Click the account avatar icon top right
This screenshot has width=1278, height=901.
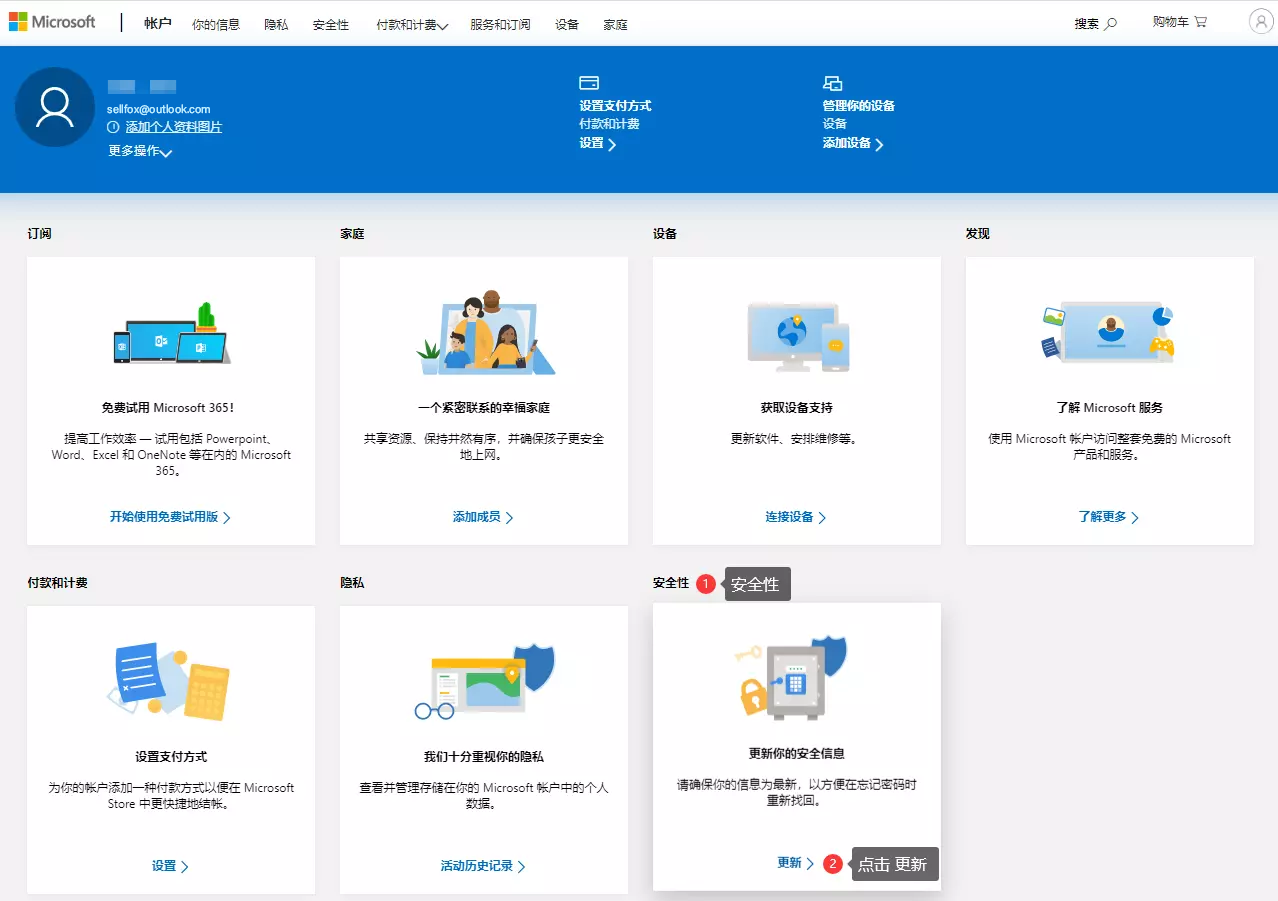[x=1260, y=22]
